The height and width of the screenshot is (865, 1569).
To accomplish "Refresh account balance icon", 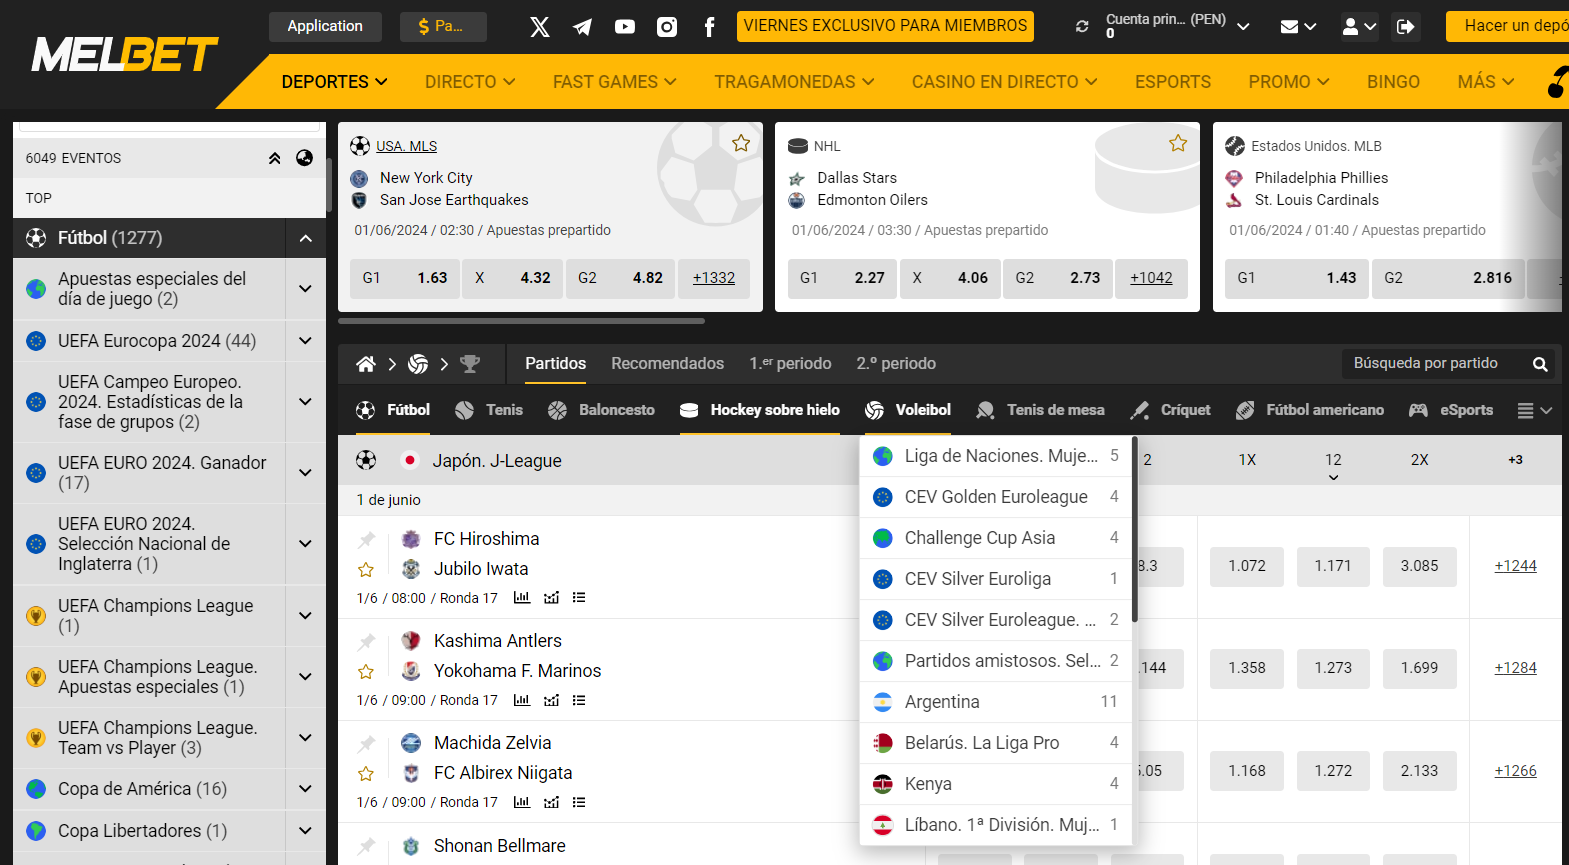I will click(1082, 27).
